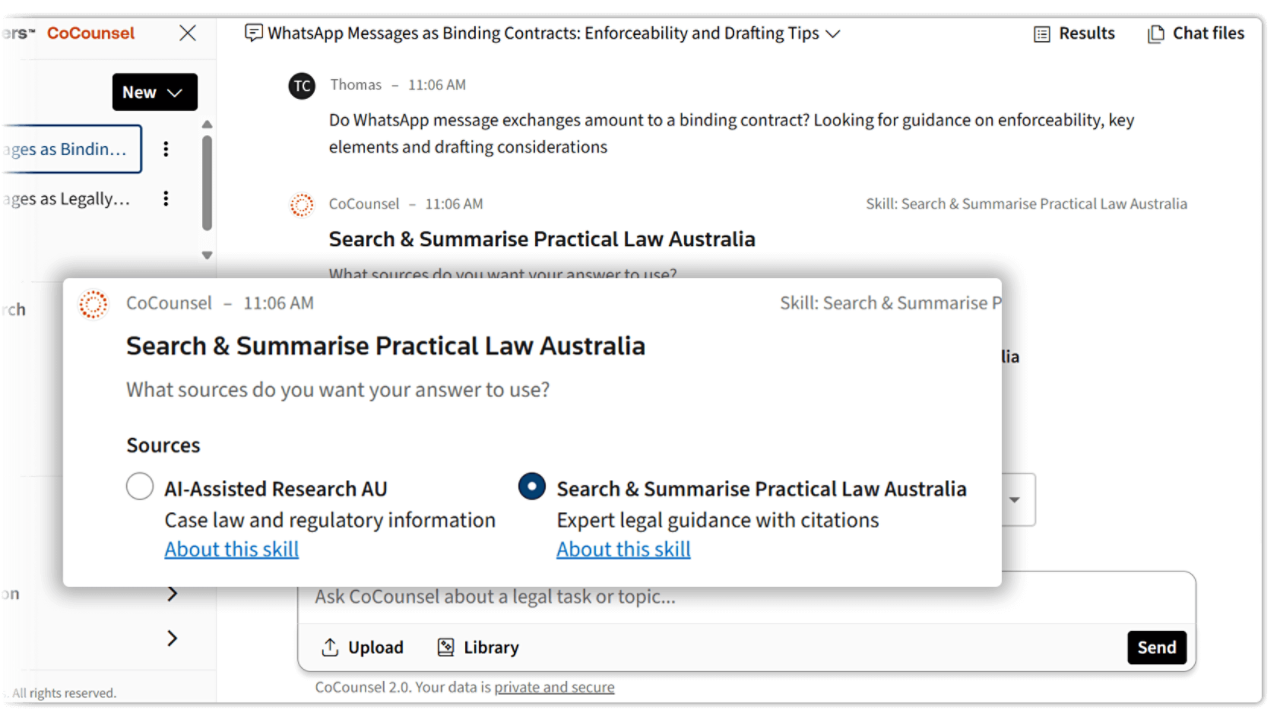1280x720 pixels.
Task: Open the Library icon
Action: pyautogui.click(x=444, y=647)
